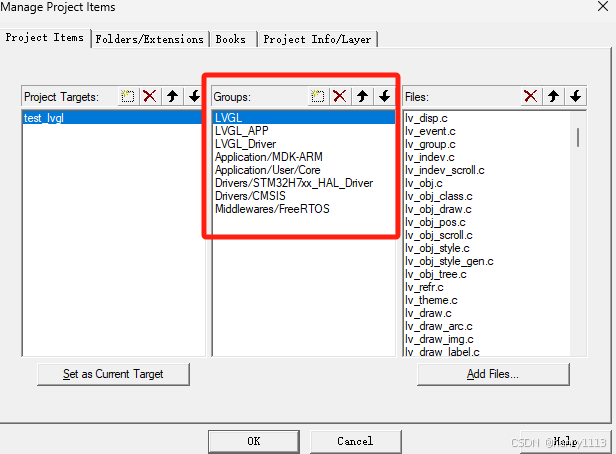Create a new project target

pyautogui.click(x=128, y=96)
